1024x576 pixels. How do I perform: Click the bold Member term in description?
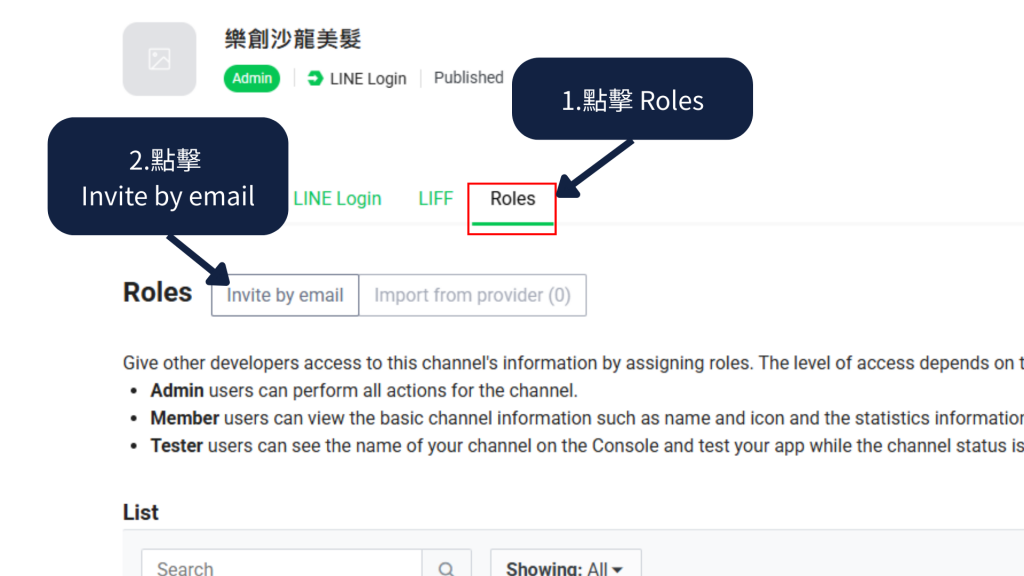184,418
